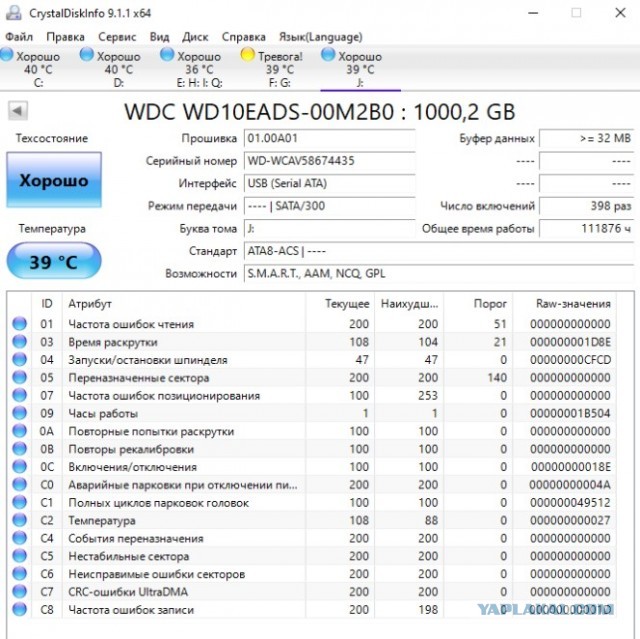Click status orb for CRC-ошибки UltraDMA
640x639 pixels.
tap(19, 592)
